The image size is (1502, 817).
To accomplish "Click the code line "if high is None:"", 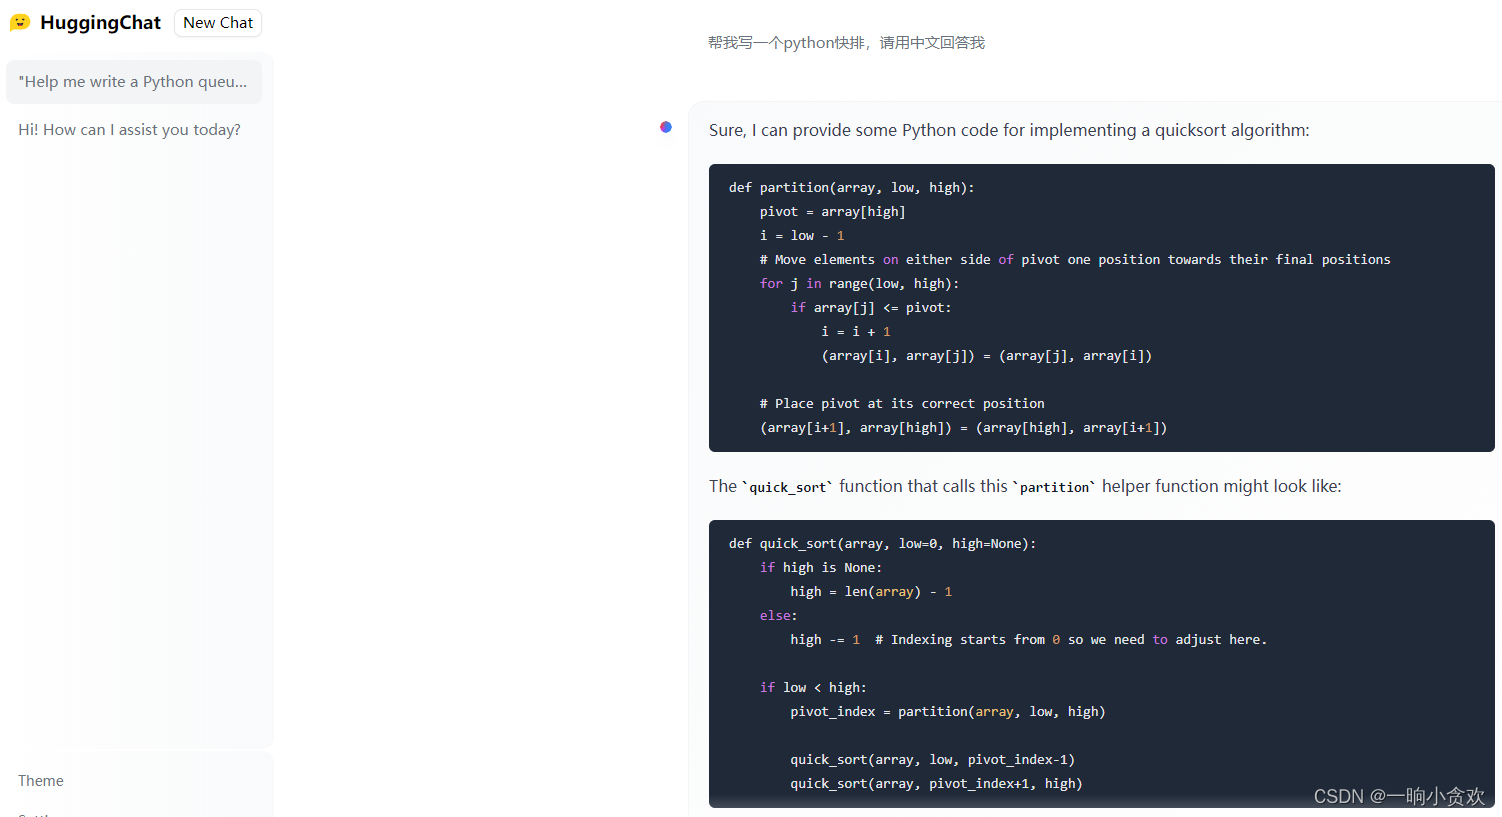I will (x=821, y=567).
